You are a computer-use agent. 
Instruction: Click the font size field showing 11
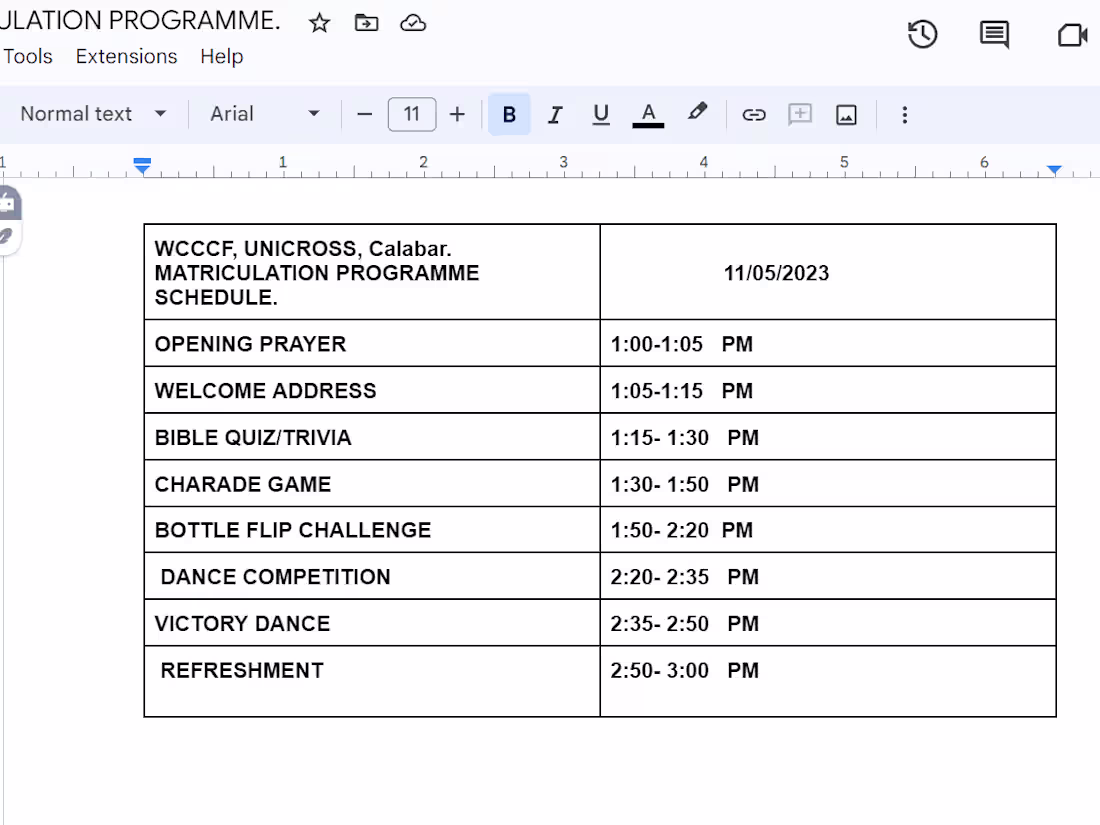(x=412, y=114)
